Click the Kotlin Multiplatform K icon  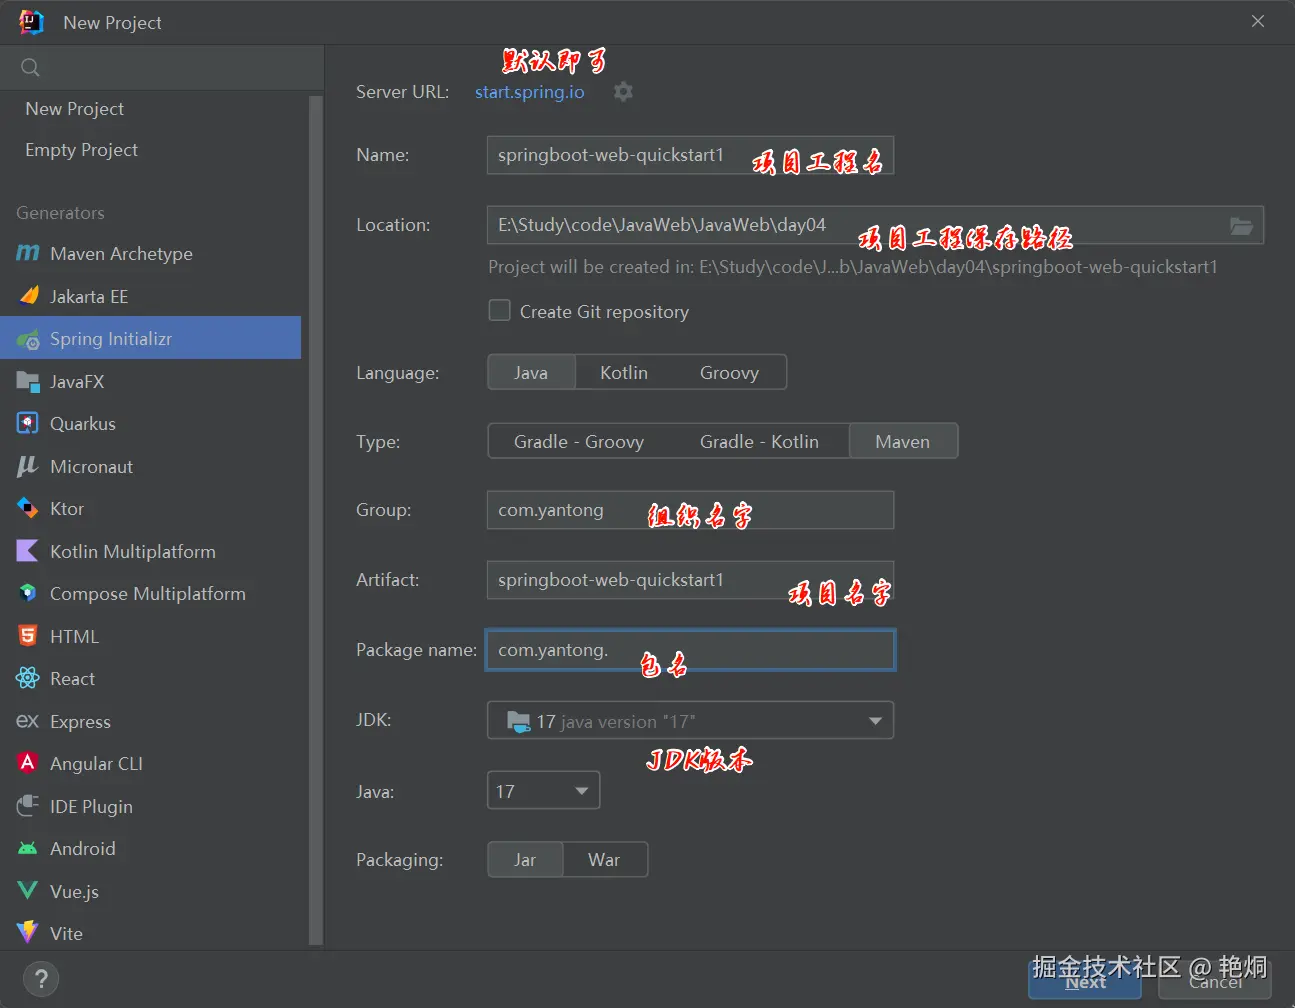point(28,551)
